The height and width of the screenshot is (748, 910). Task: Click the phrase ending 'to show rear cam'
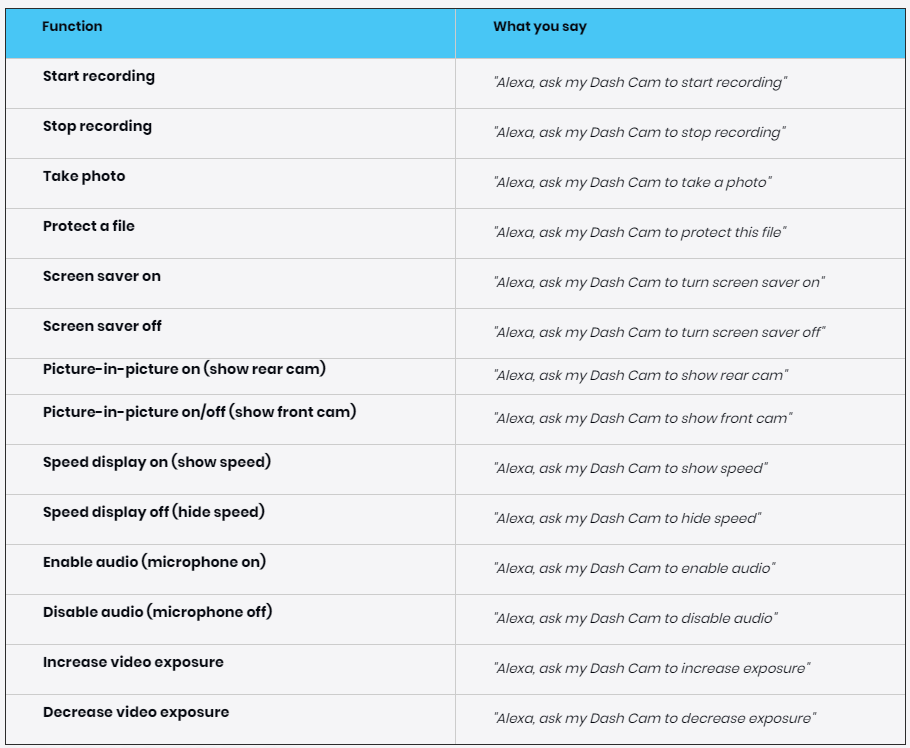(641, 375)
